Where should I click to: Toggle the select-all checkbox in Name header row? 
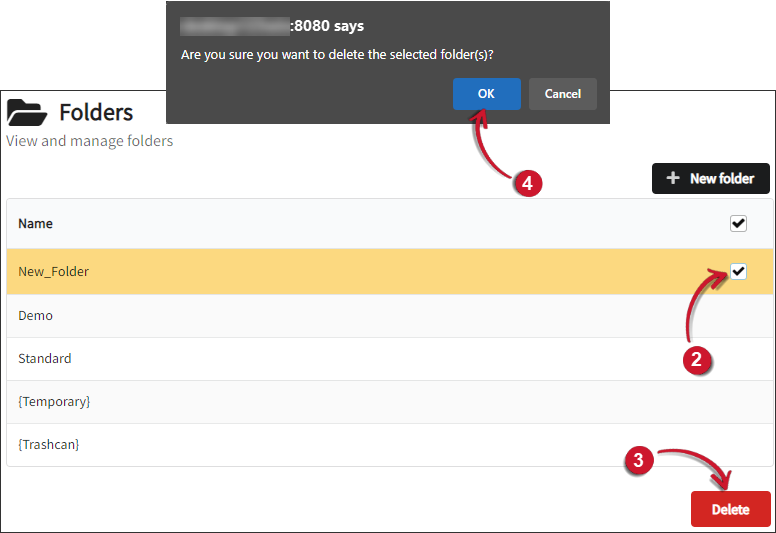click(x=738, y=223)
